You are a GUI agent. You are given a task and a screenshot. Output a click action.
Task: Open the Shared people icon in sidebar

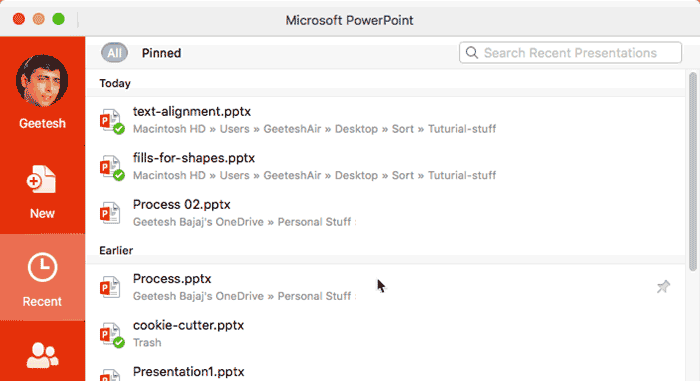(42, 355)
